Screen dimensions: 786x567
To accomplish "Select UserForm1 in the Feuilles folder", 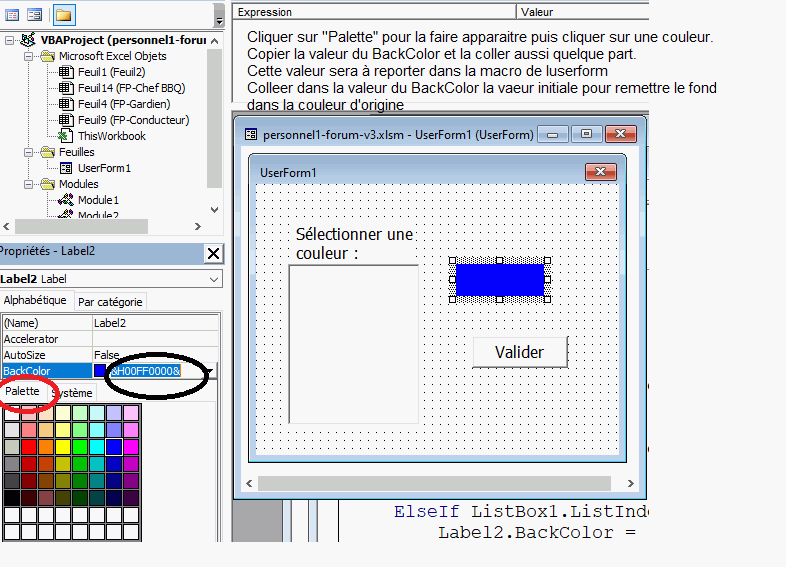I will click(x=104, y=168).
